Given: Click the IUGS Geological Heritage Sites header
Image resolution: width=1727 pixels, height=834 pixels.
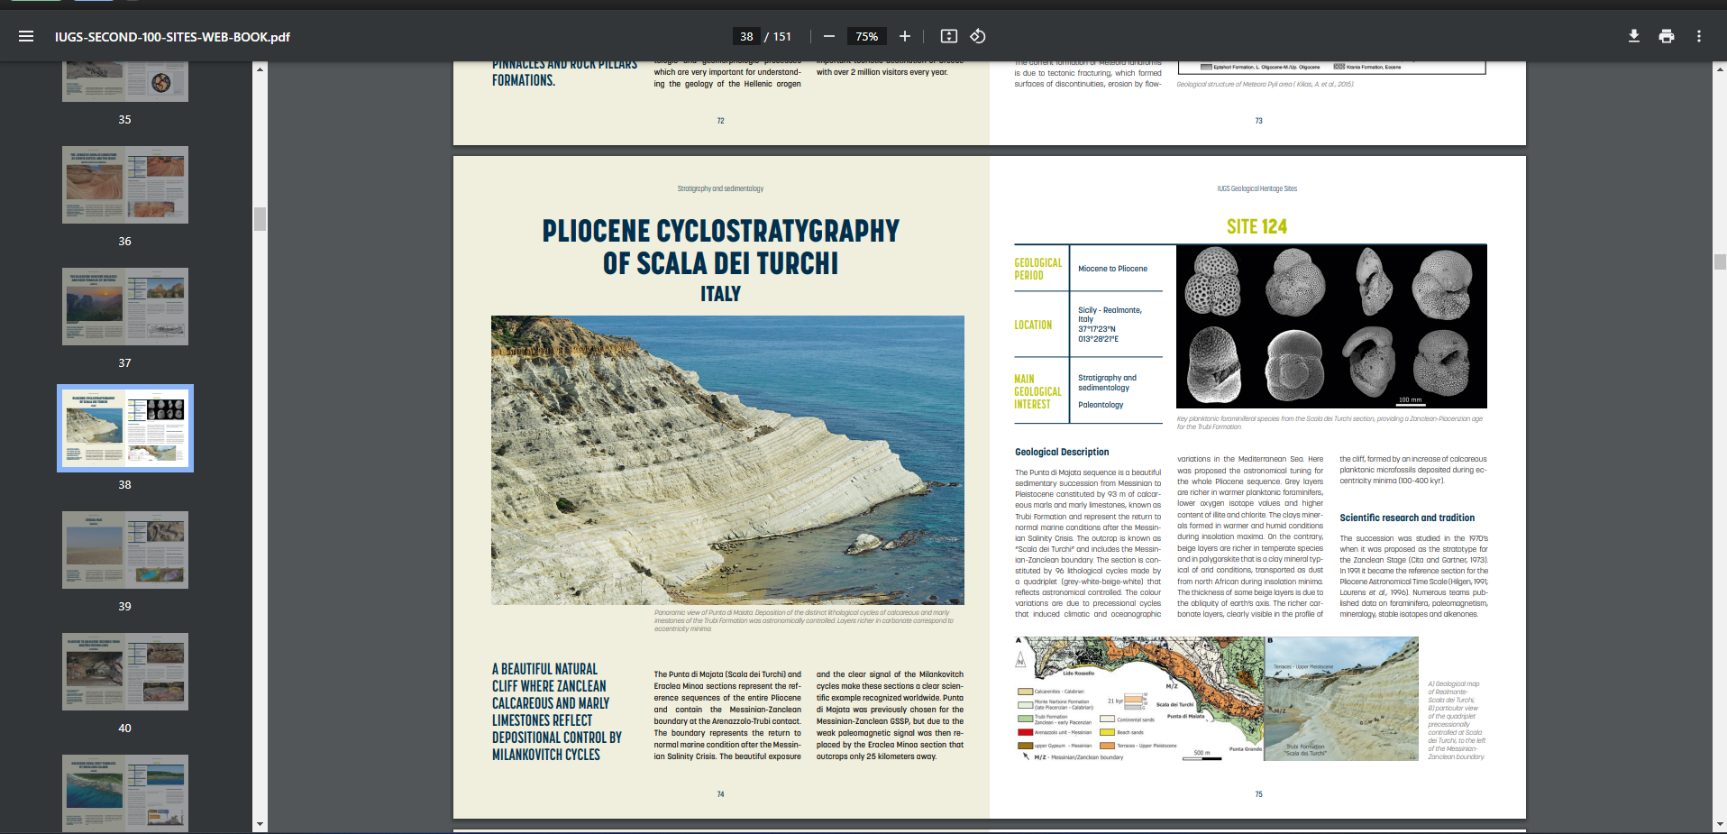Looking at the screenshot, I should tap(1257, 188).
